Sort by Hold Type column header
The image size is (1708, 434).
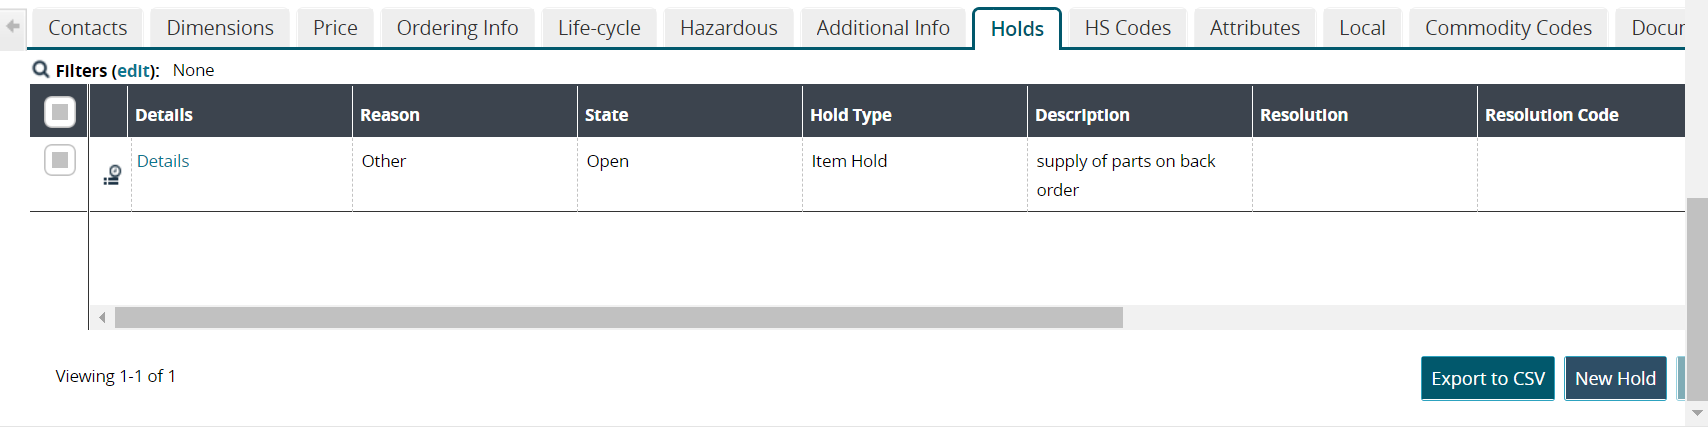850,115
